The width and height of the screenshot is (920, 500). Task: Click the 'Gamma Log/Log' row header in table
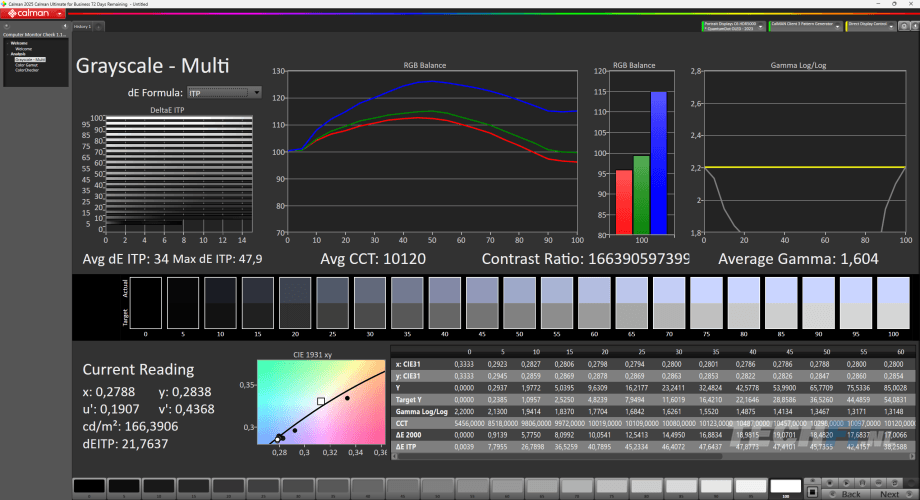click(421, 411)
